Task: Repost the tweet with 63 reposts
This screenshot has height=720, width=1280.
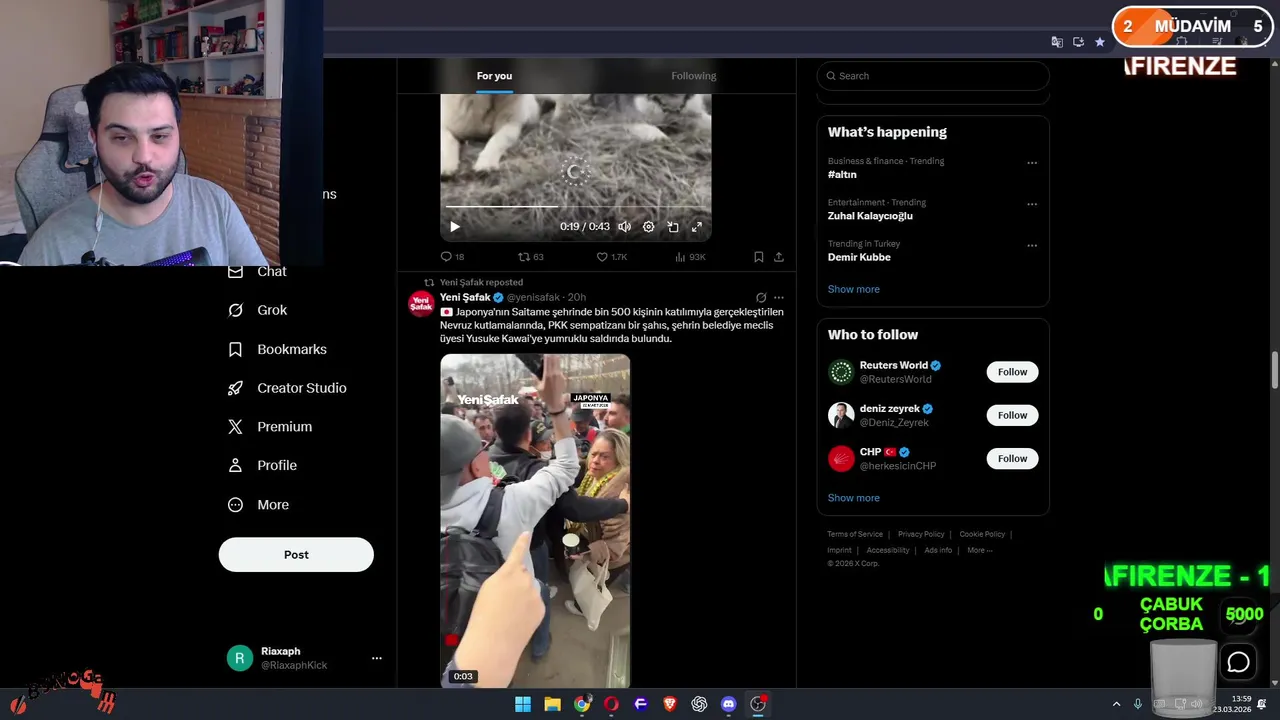Action: point(531,257)
